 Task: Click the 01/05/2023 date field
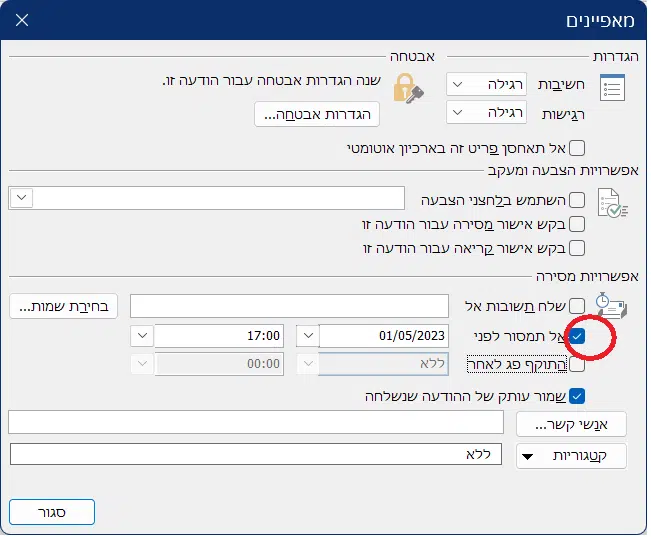tap(384, 336)
